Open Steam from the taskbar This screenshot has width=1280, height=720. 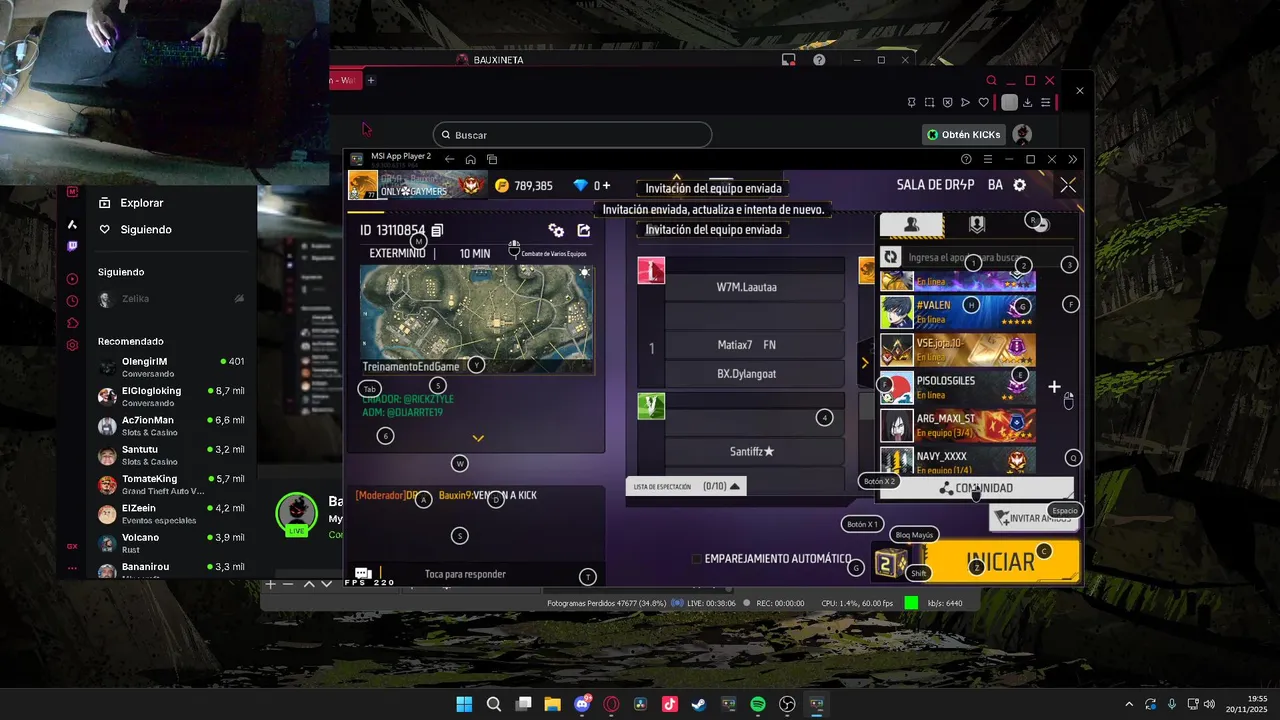click(699, 704)
